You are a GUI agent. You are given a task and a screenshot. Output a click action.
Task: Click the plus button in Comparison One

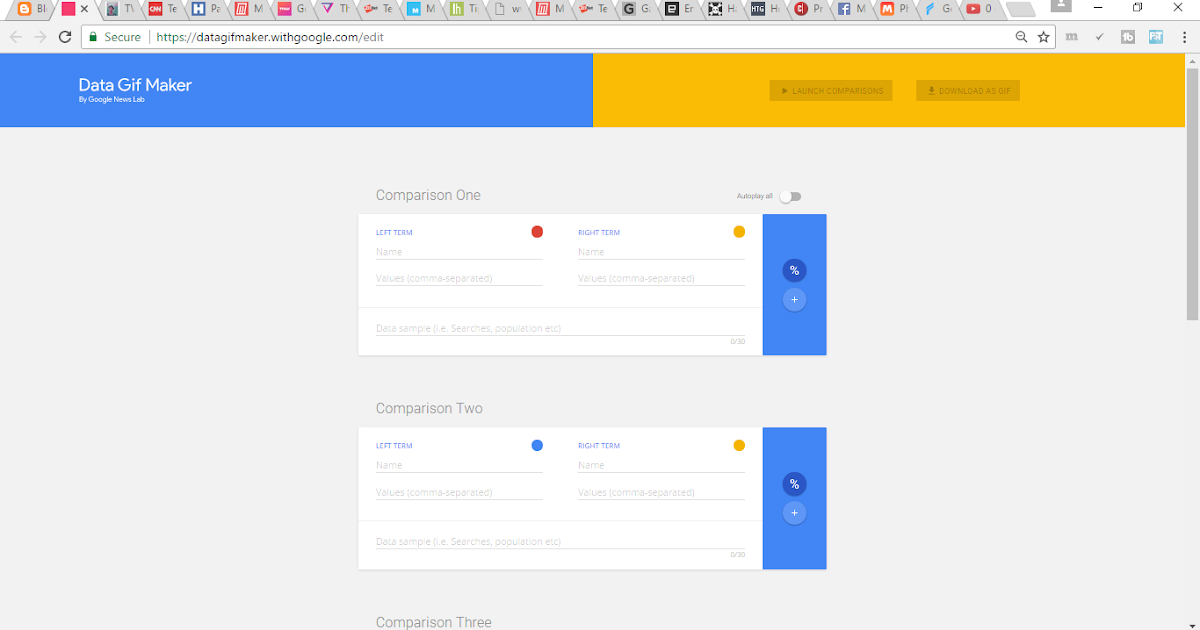[x=794, y=299]
